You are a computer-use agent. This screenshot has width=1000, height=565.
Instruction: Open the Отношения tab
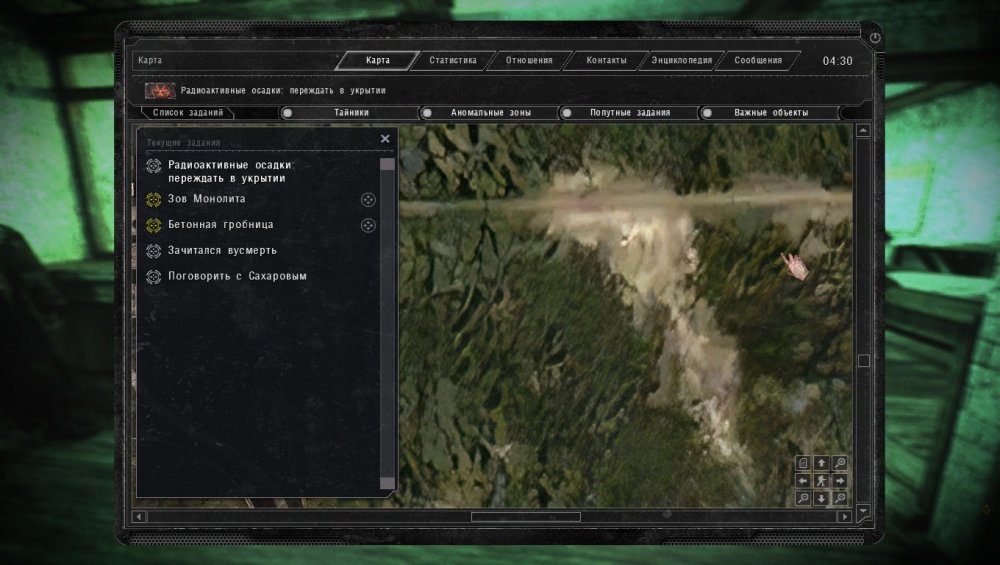coord(529,61)
